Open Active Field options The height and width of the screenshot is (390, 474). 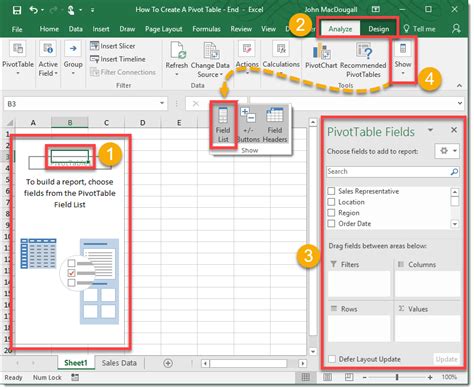pyautogui.click(x=48, y=59)
